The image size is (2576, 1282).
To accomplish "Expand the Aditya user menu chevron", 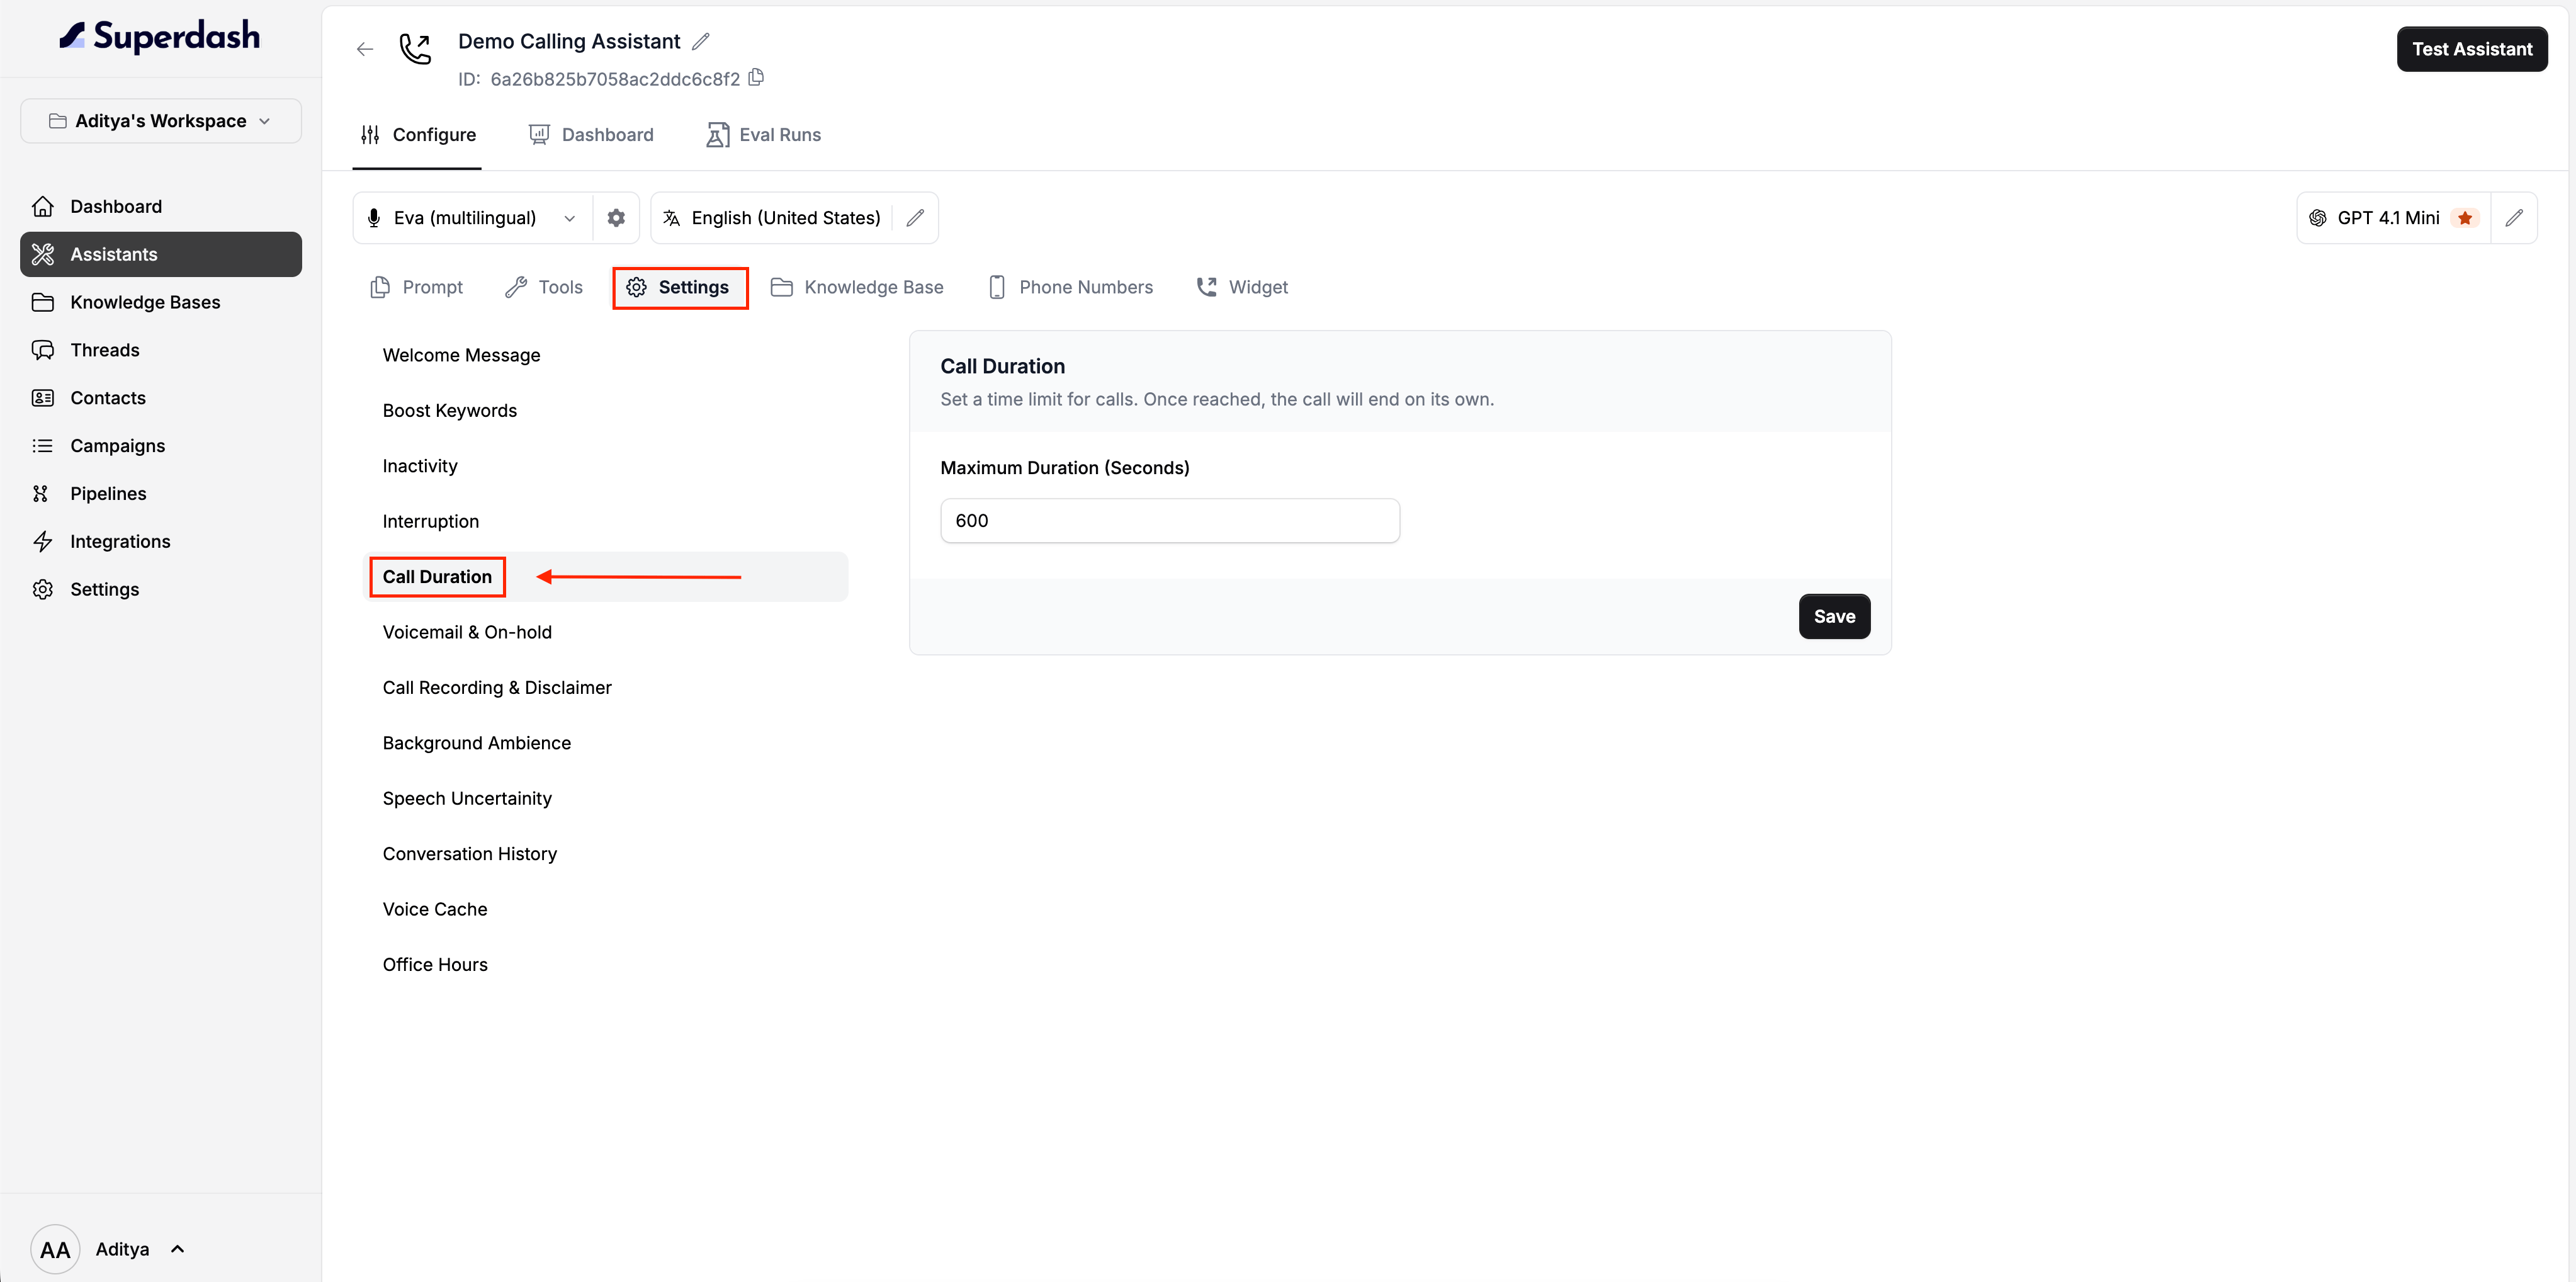I will click(x=178, y=1249).
